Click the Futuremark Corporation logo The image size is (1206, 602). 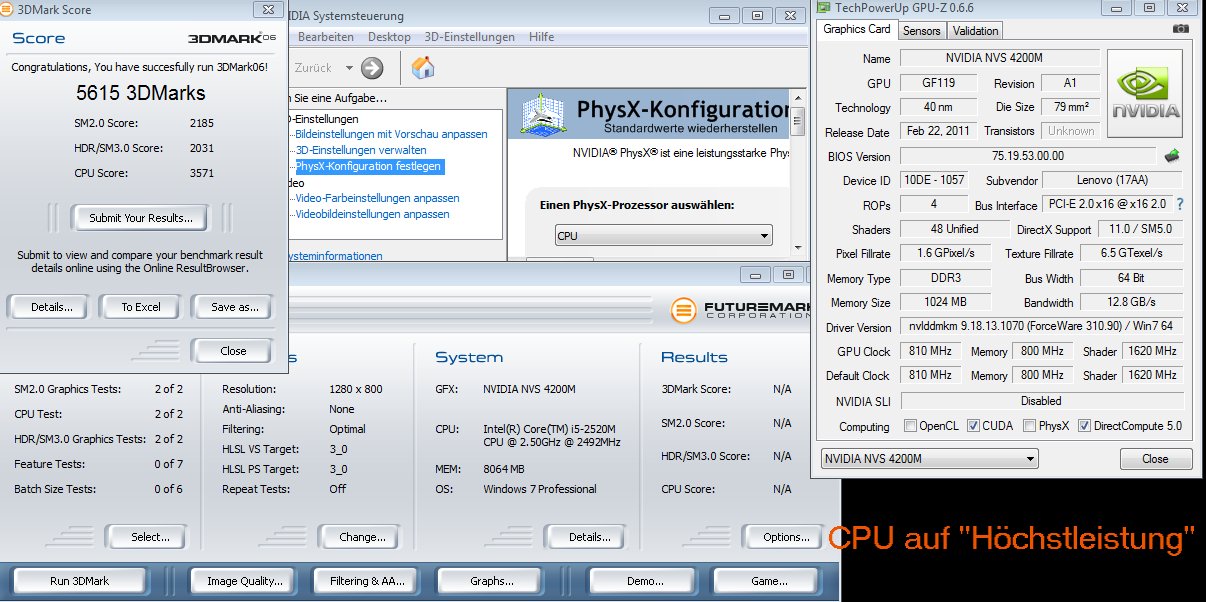click(738, 309)
